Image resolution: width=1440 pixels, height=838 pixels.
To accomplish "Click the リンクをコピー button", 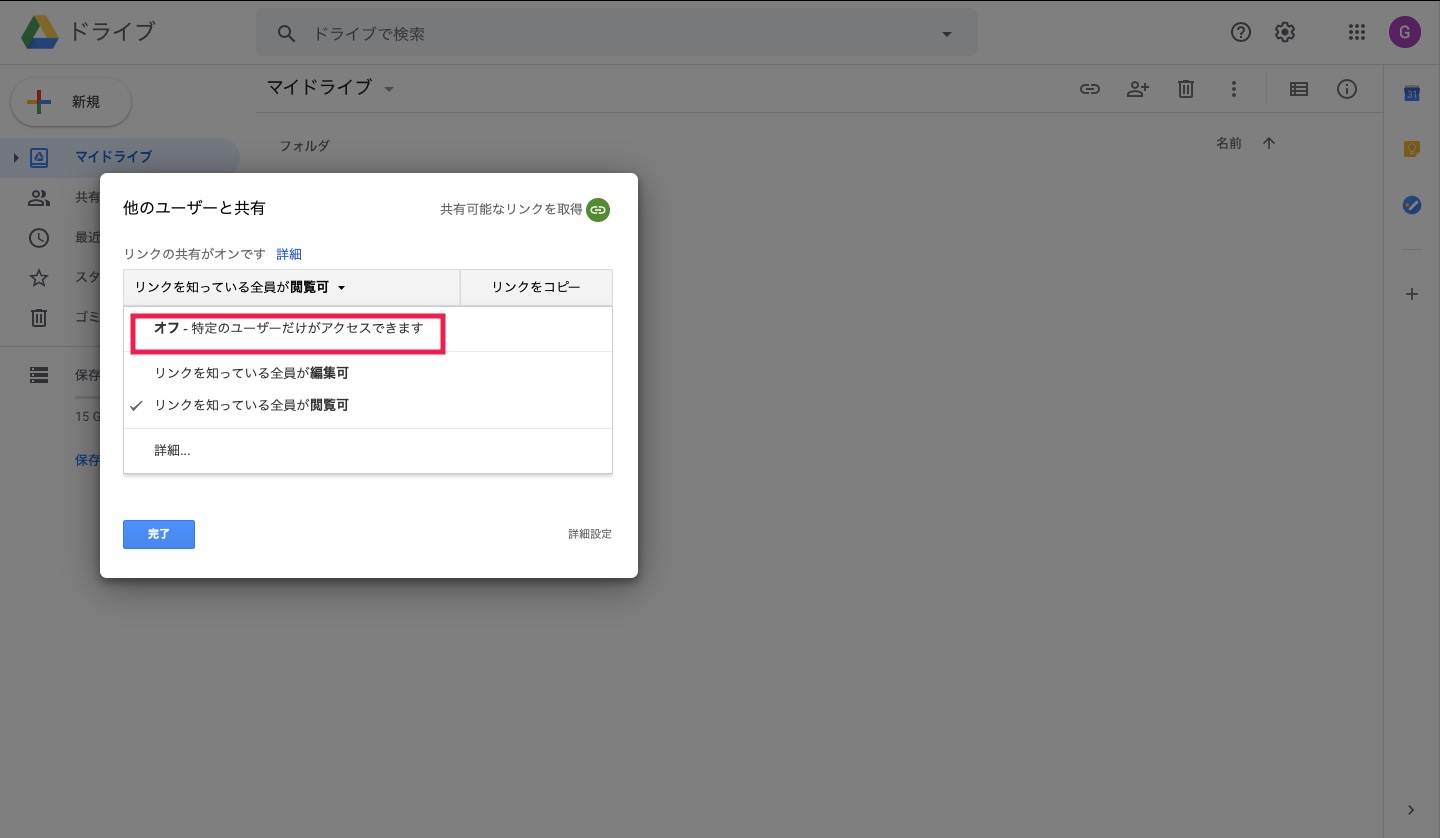I will point(536,287).
